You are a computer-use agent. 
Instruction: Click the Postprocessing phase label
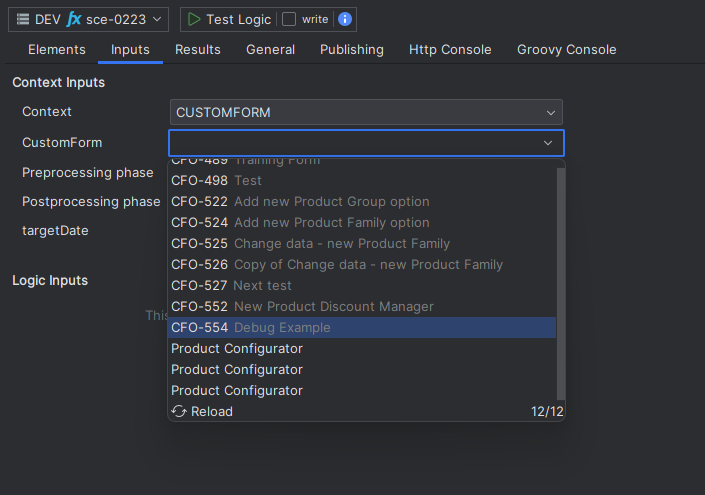(x=91, y=201)
